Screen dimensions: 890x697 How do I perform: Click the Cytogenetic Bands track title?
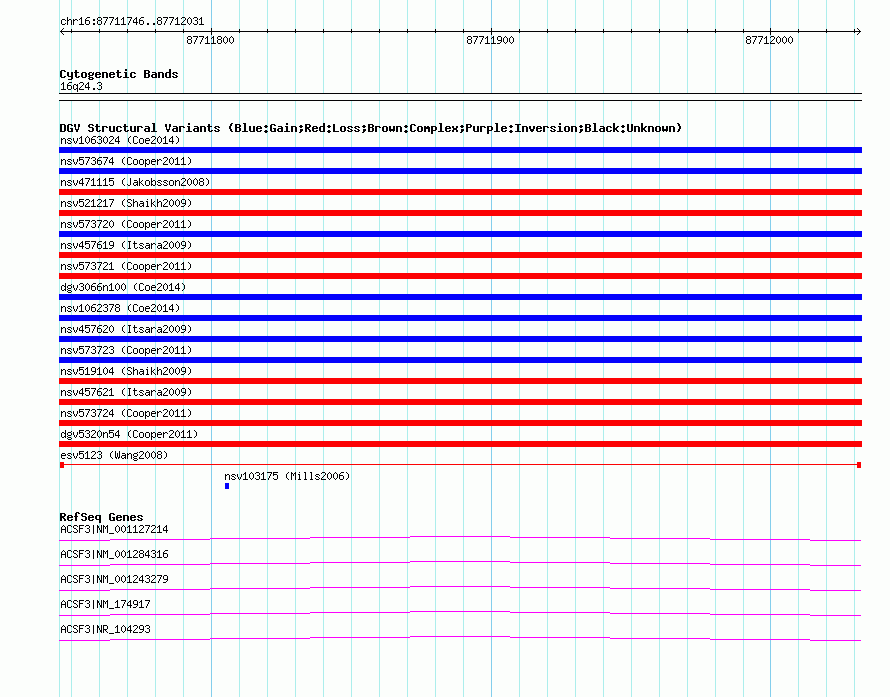119,74
